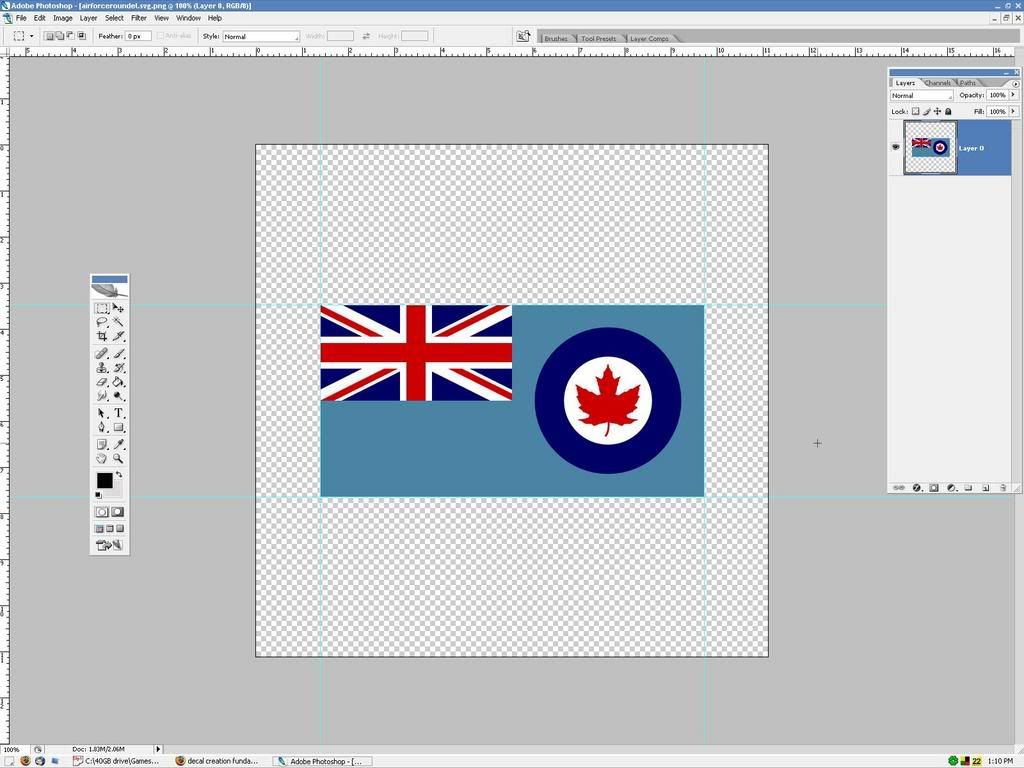Image resolution: width=1024 pixels, height=768 pixels.
Task: Switch to Adobe Photoshop taskbar button
Action: [321, 761]
